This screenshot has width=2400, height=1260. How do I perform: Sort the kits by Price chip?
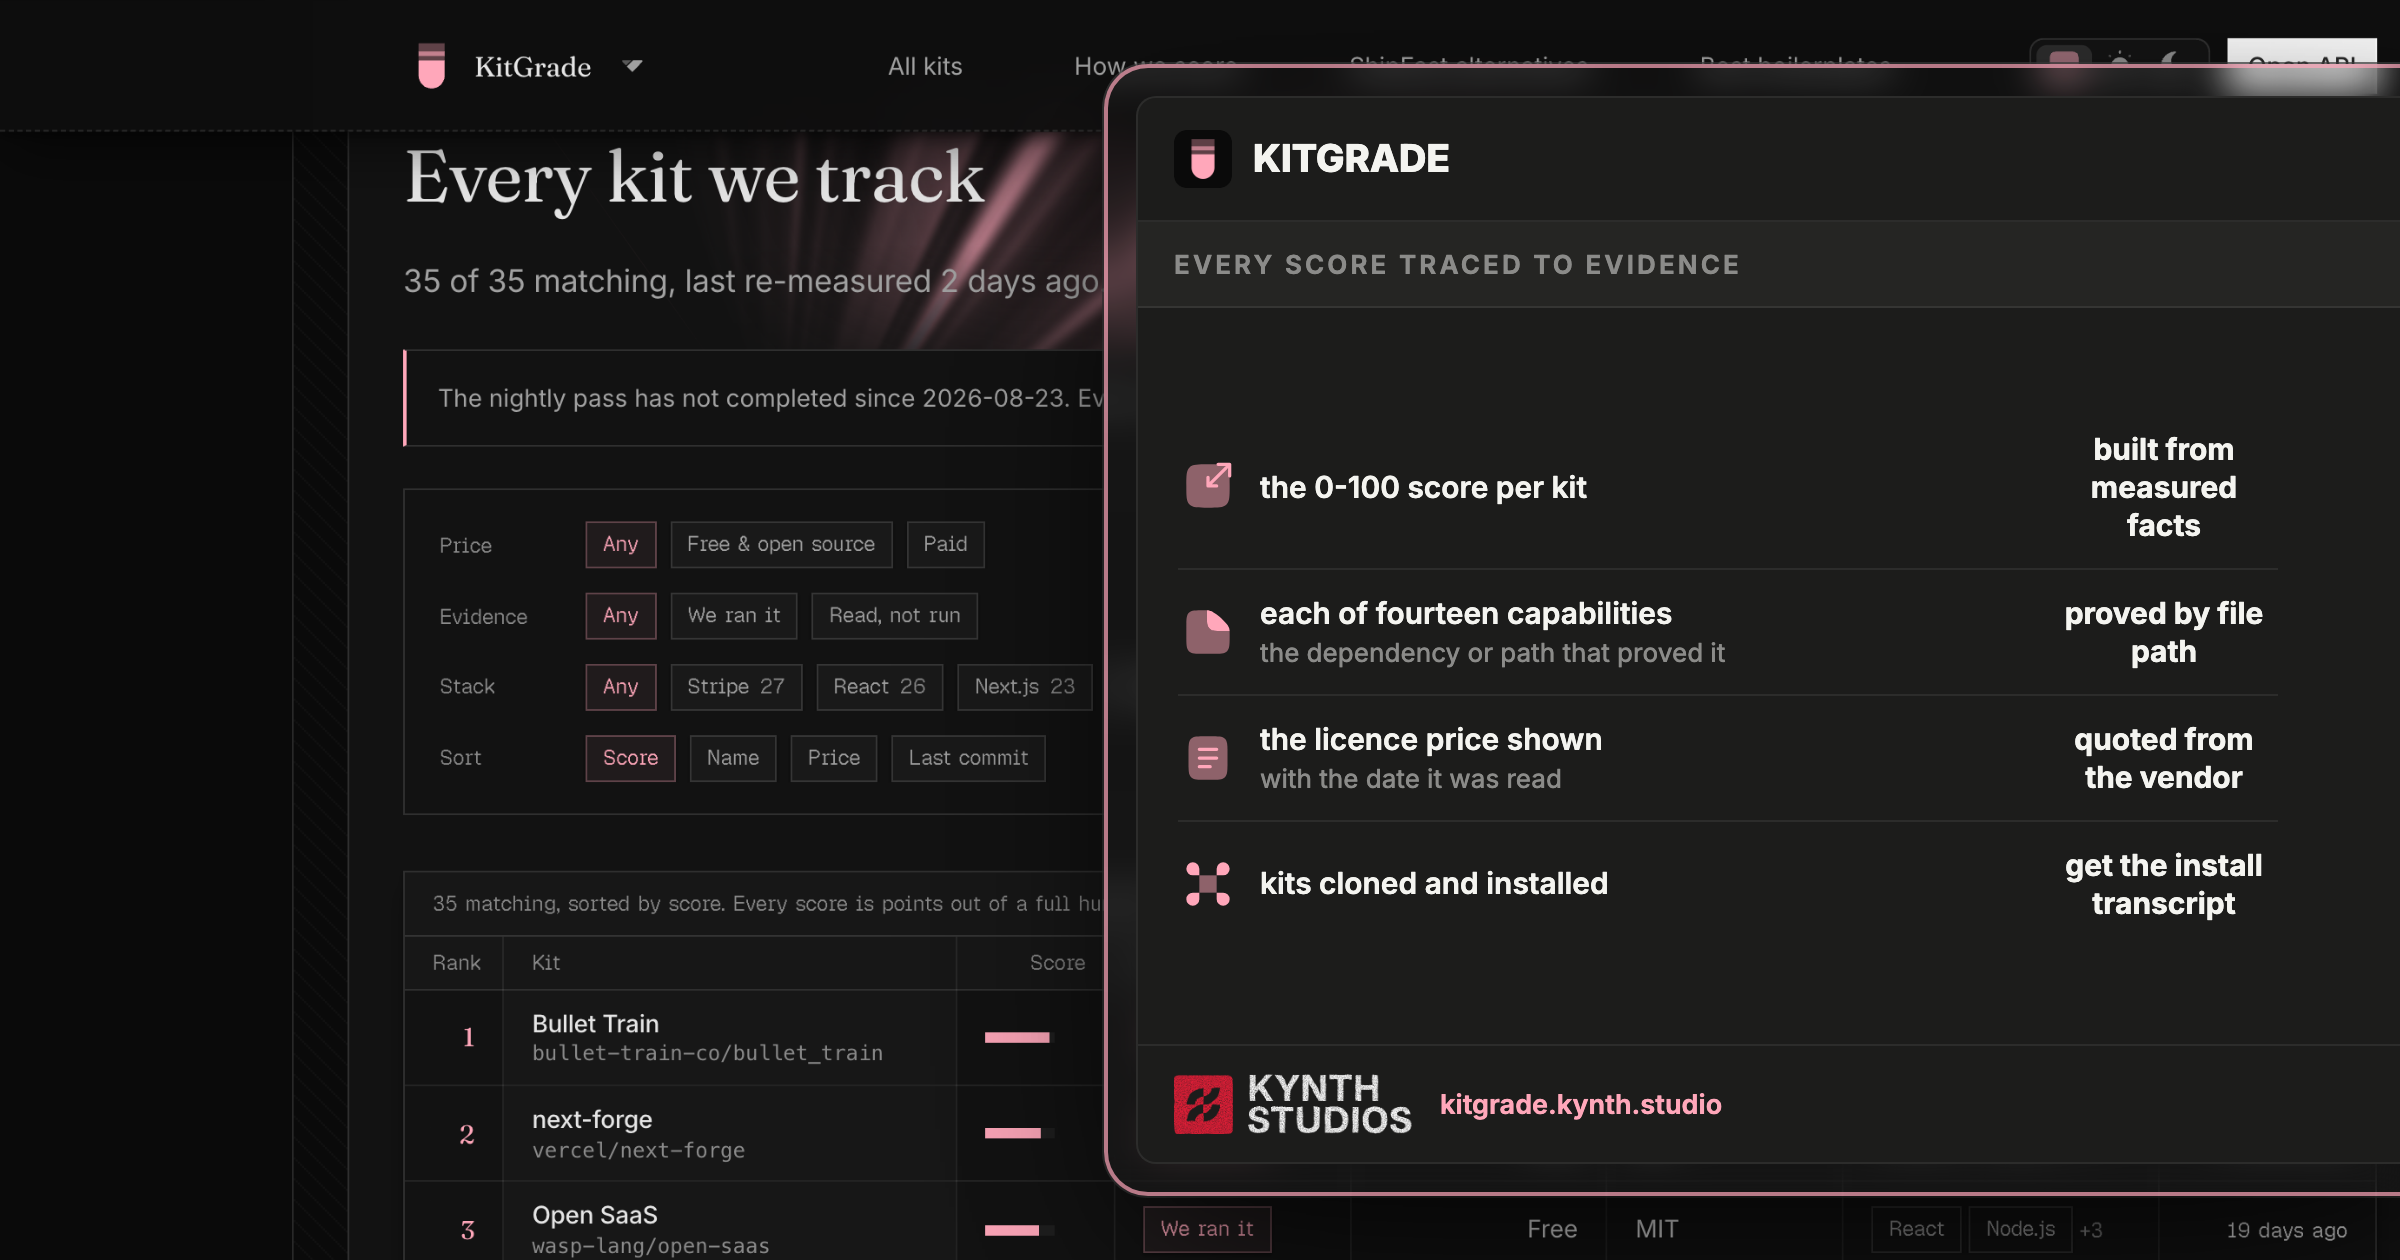[834, 758]
